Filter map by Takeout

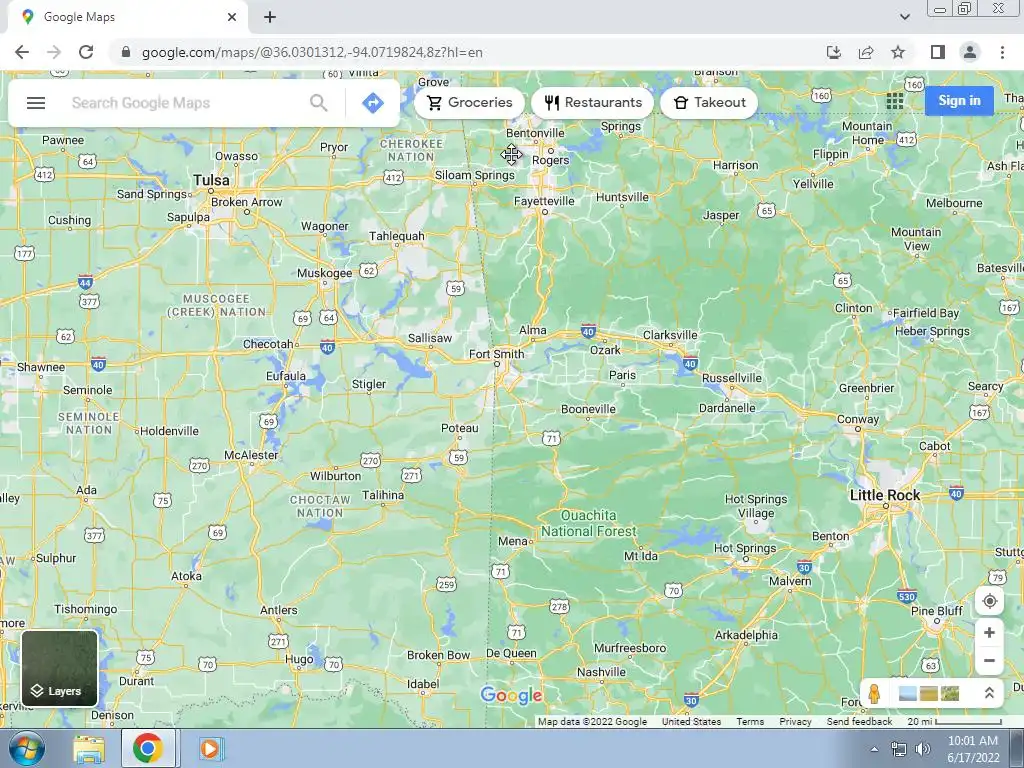click(709, 103)
